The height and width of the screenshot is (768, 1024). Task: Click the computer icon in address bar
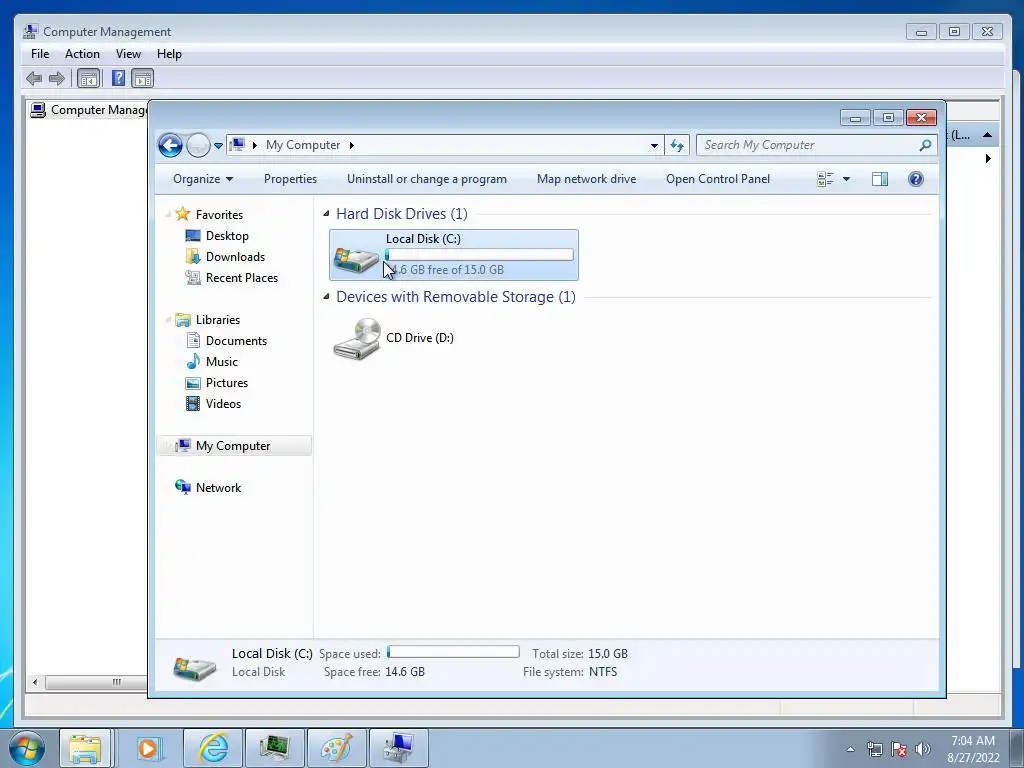pyautogui.click(x=237, y=144)
